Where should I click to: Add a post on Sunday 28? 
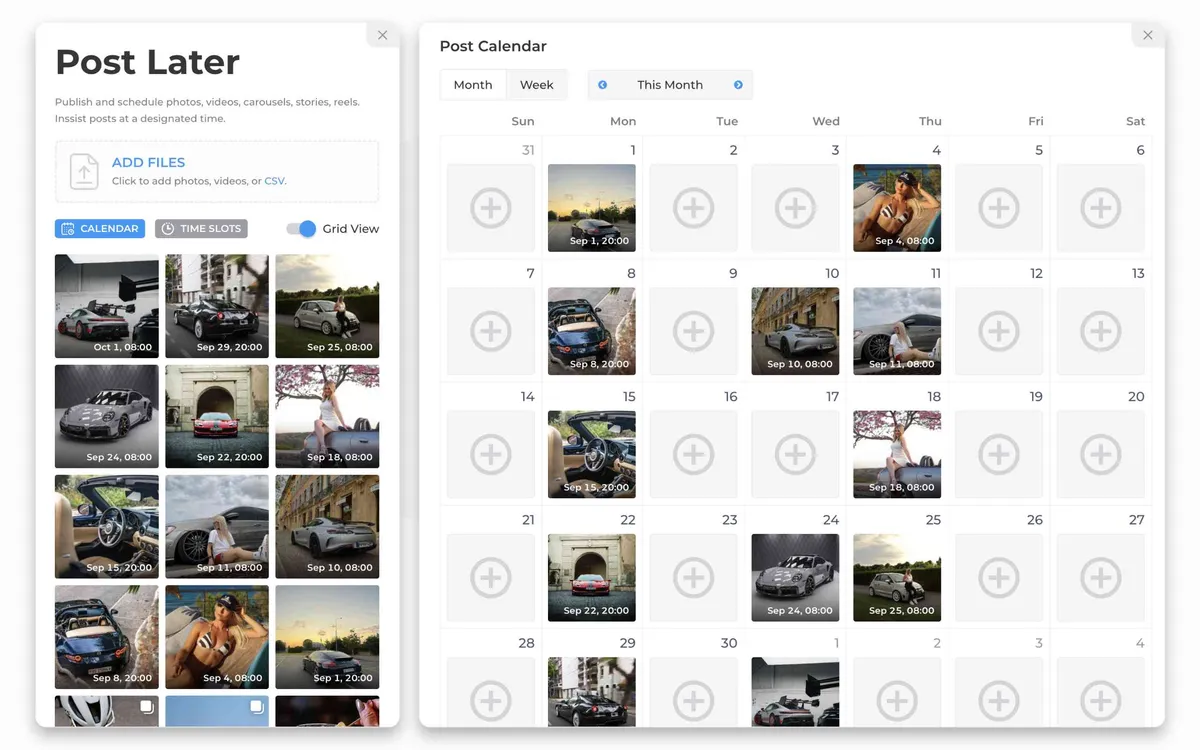tap(490, 692)
